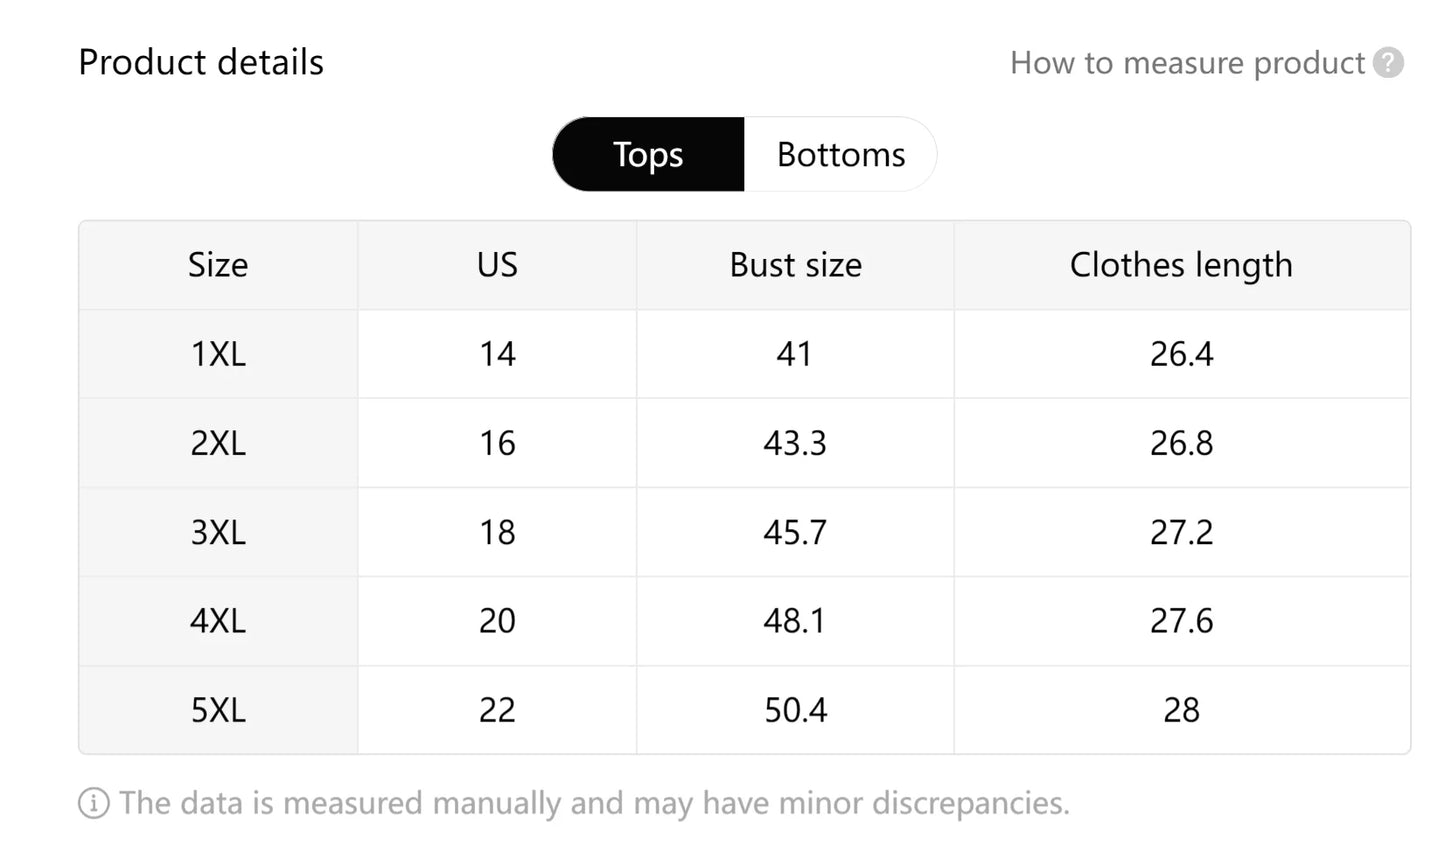Select the Tops tab
Screen dimensions: 1445x865
click(648, 154)
